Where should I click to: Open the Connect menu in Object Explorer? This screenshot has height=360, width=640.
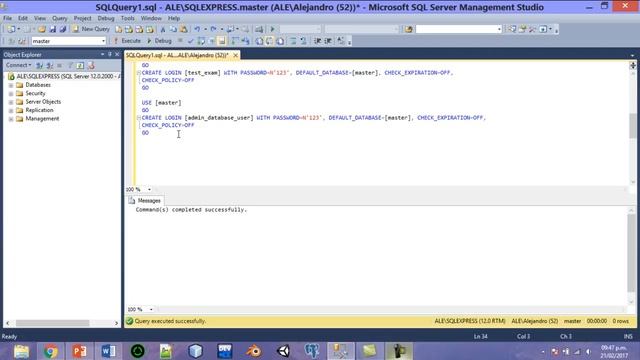18,65
